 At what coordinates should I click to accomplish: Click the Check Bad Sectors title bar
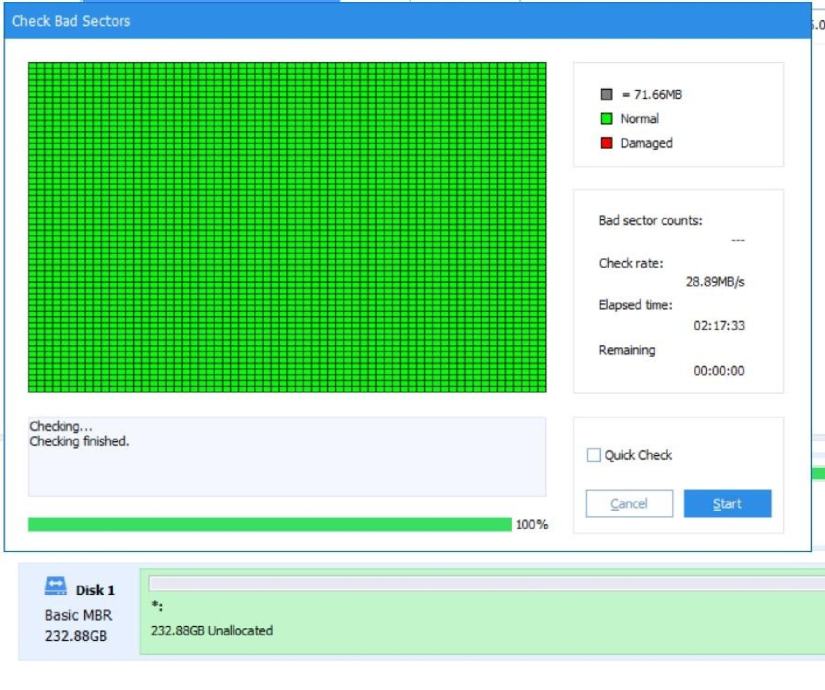tap(408, 21)
